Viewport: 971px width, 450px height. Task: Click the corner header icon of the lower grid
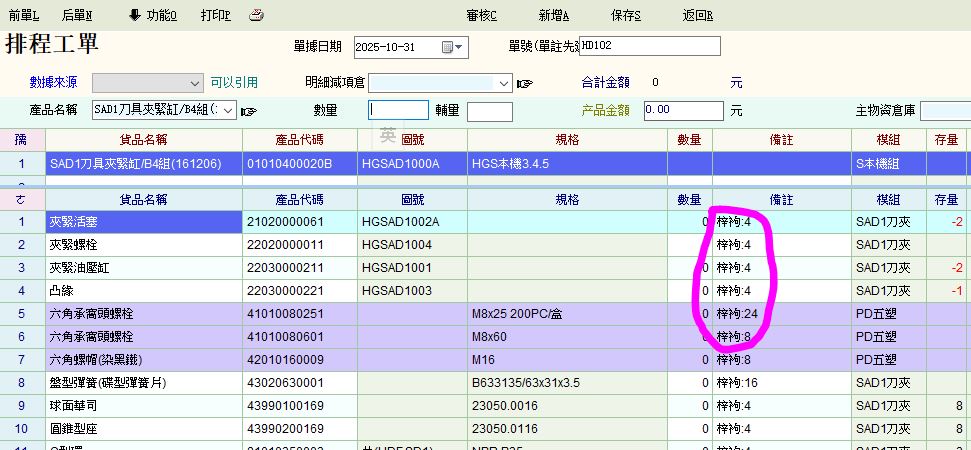(x=21, y=199)
